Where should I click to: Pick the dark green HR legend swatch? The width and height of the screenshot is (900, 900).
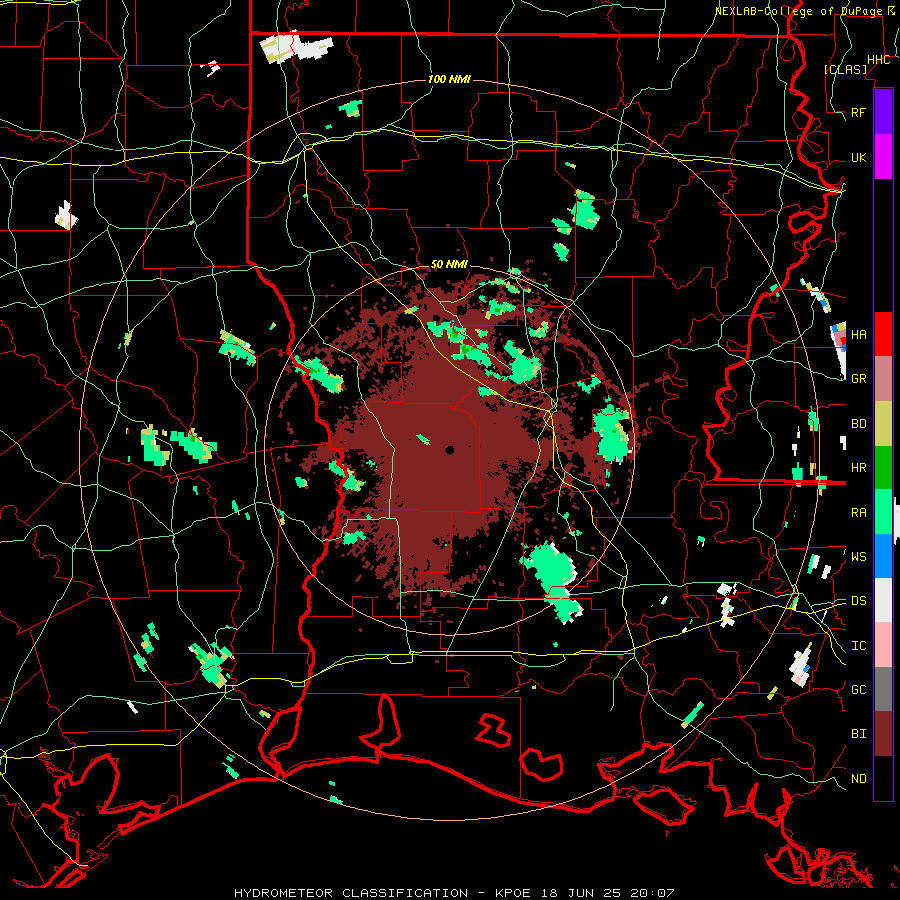(883, 467)
